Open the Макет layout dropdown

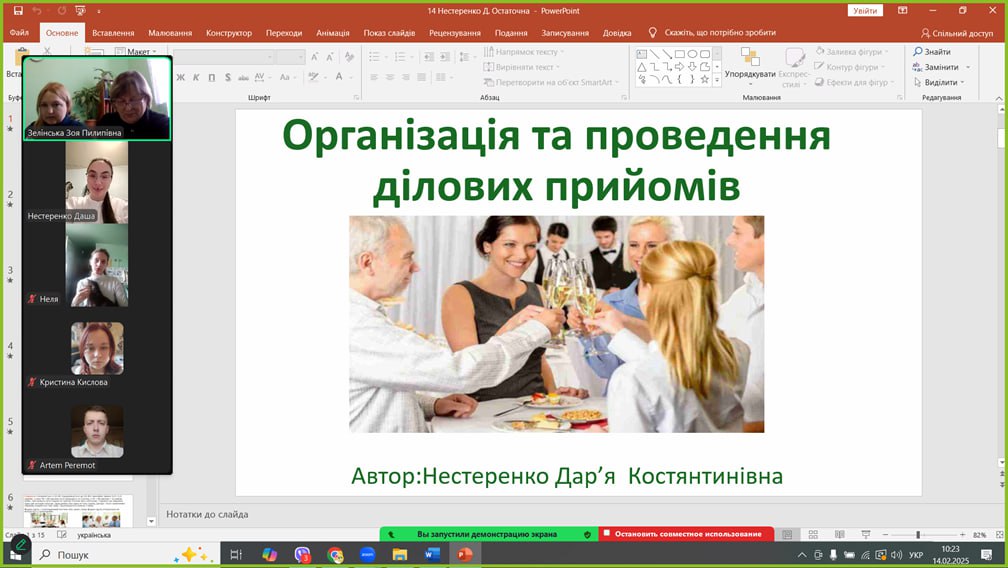coord(139,52)
